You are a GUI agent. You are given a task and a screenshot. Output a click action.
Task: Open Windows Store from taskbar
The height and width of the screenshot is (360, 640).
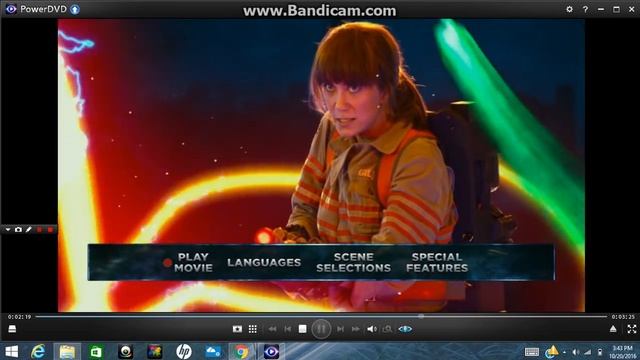pyautogui.click(x=96, y=351)
